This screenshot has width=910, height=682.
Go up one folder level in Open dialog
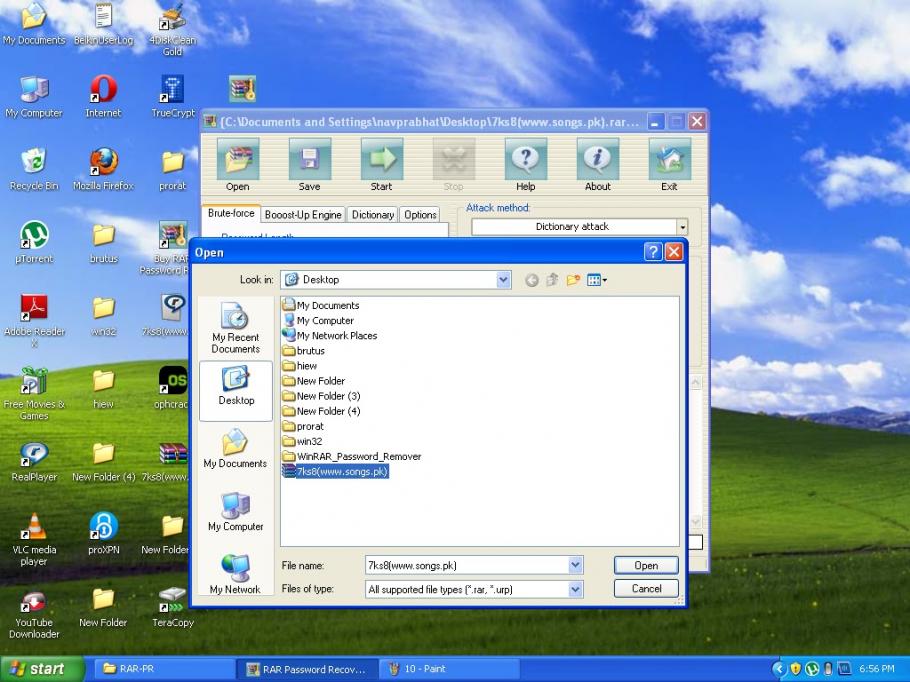[x=552, y=280]
